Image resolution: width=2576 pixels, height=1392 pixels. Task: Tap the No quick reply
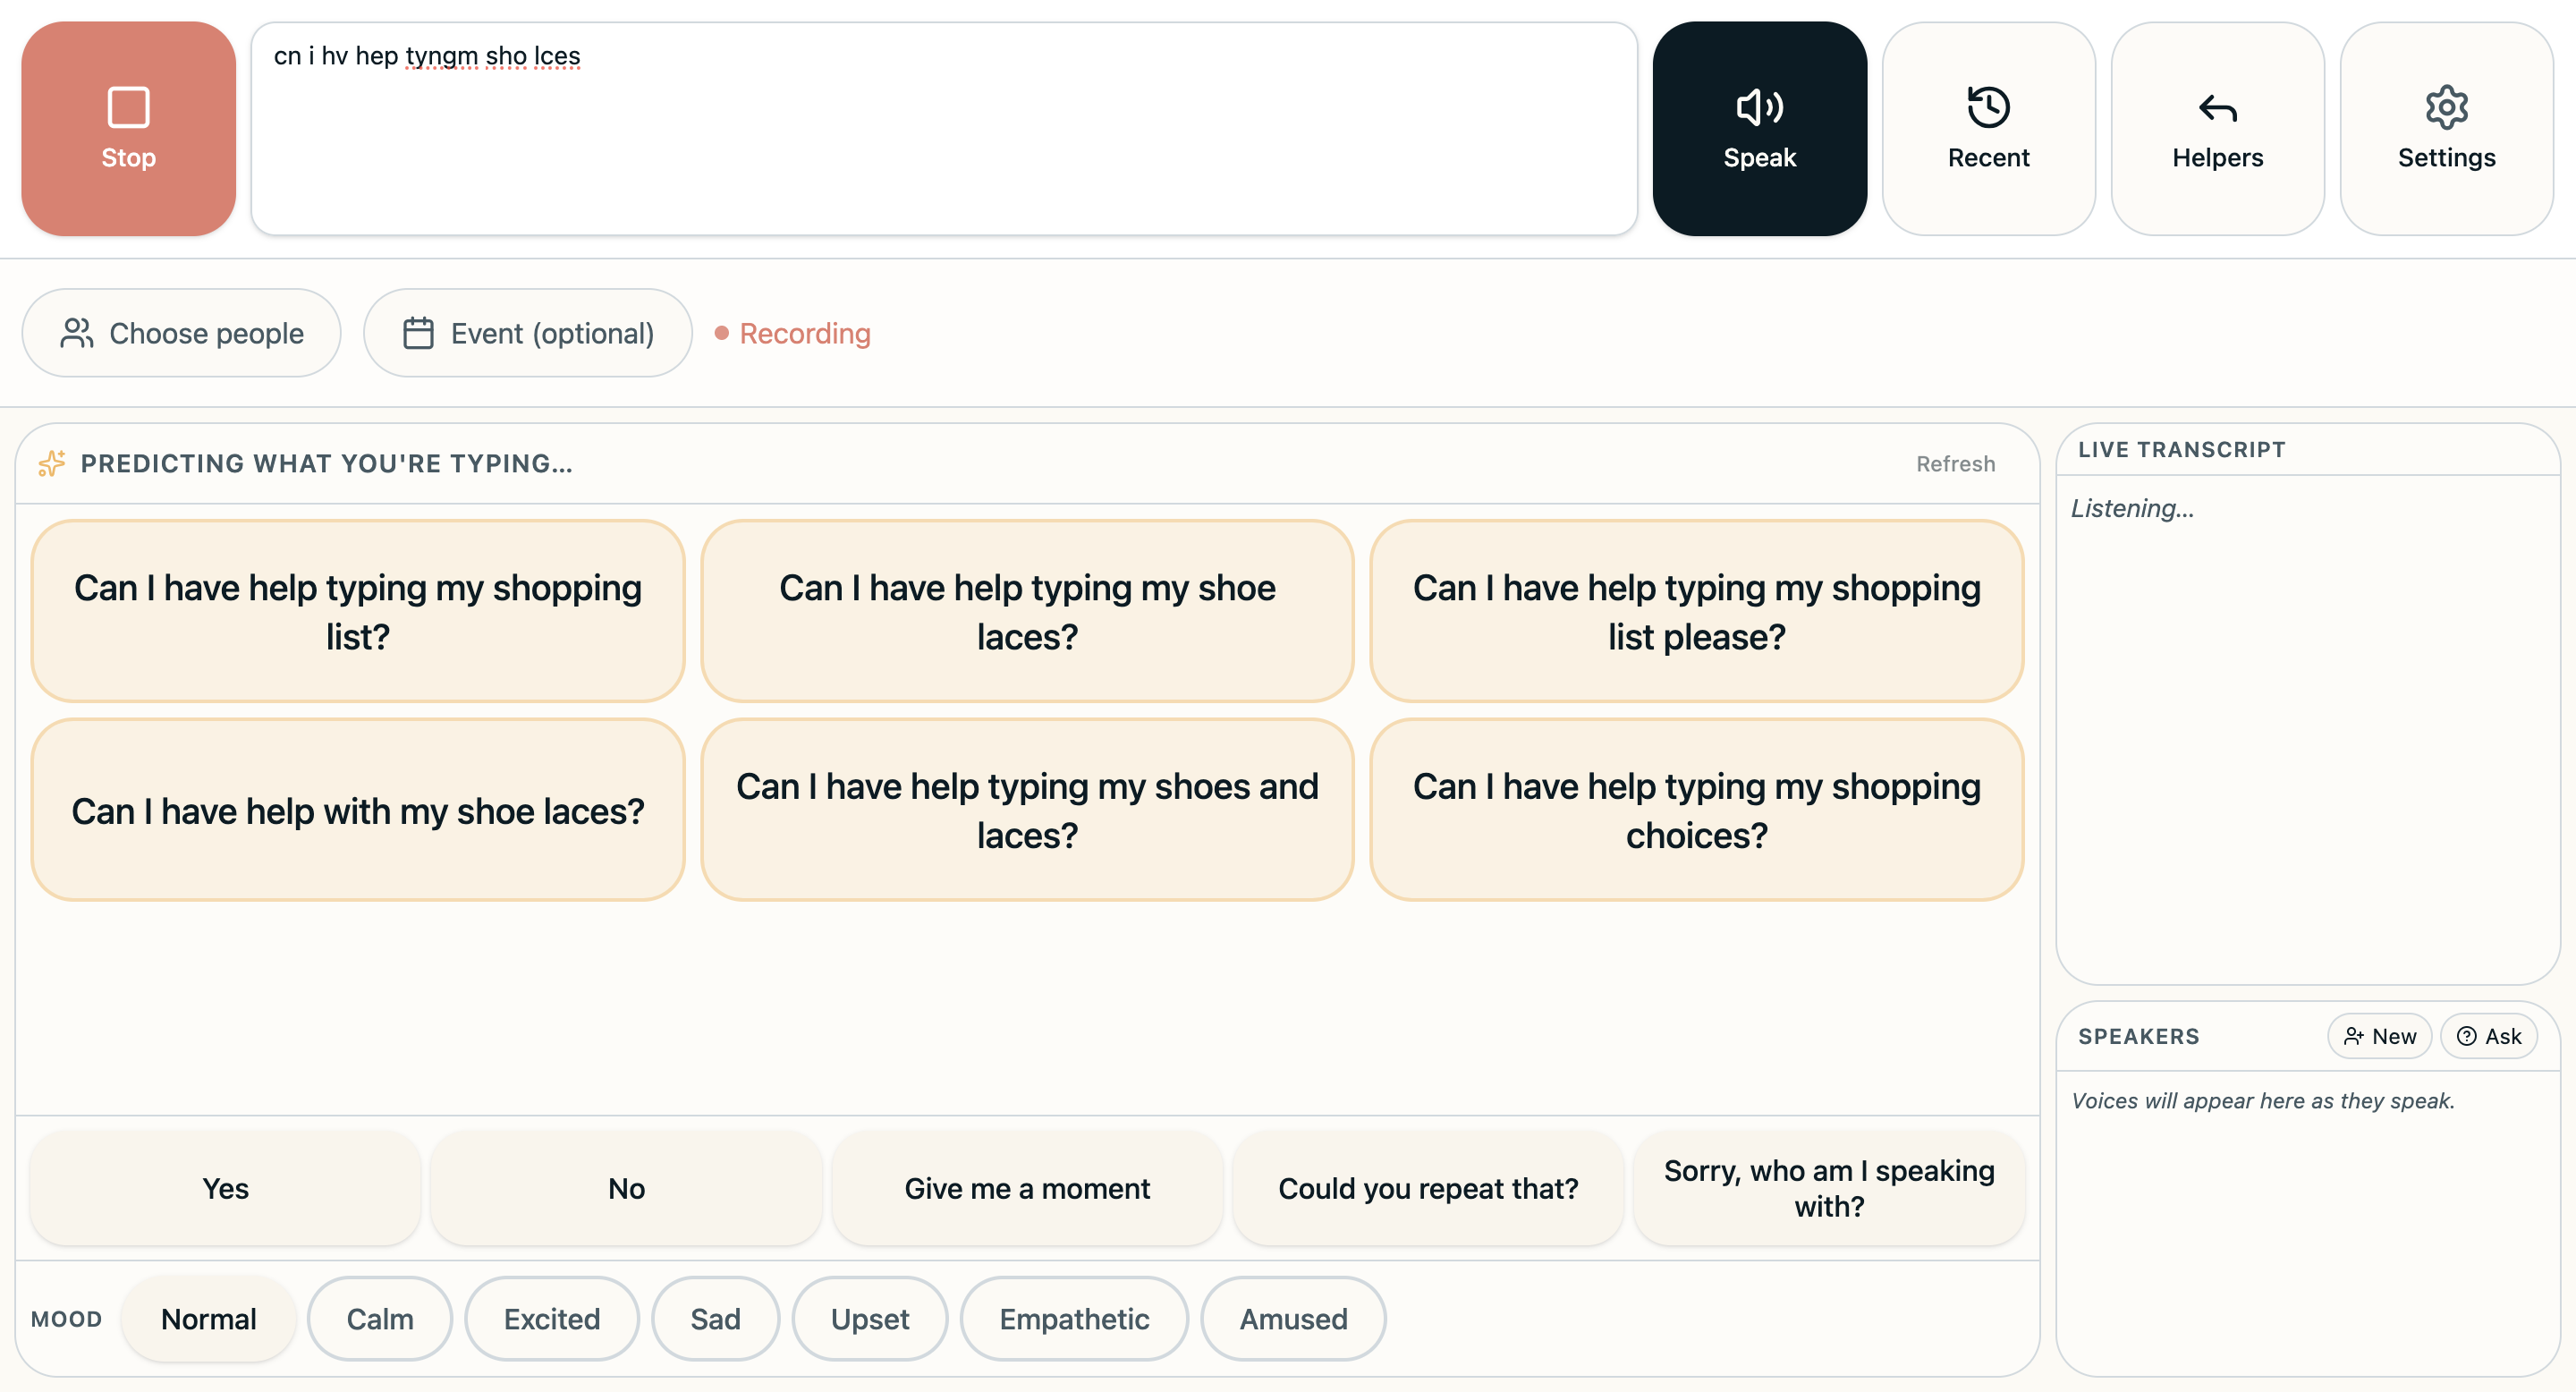(626, 1188)
